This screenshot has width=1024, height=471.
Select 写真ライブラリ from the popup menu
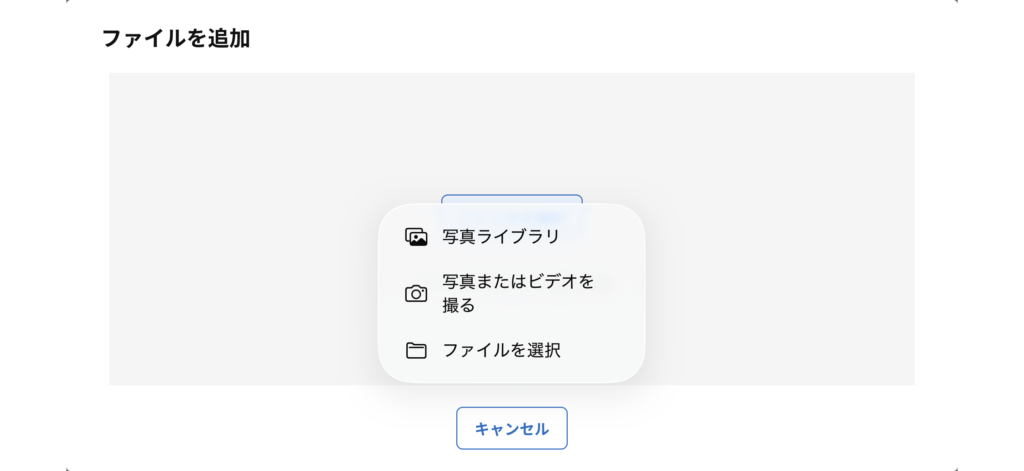[x=500, y=237]
